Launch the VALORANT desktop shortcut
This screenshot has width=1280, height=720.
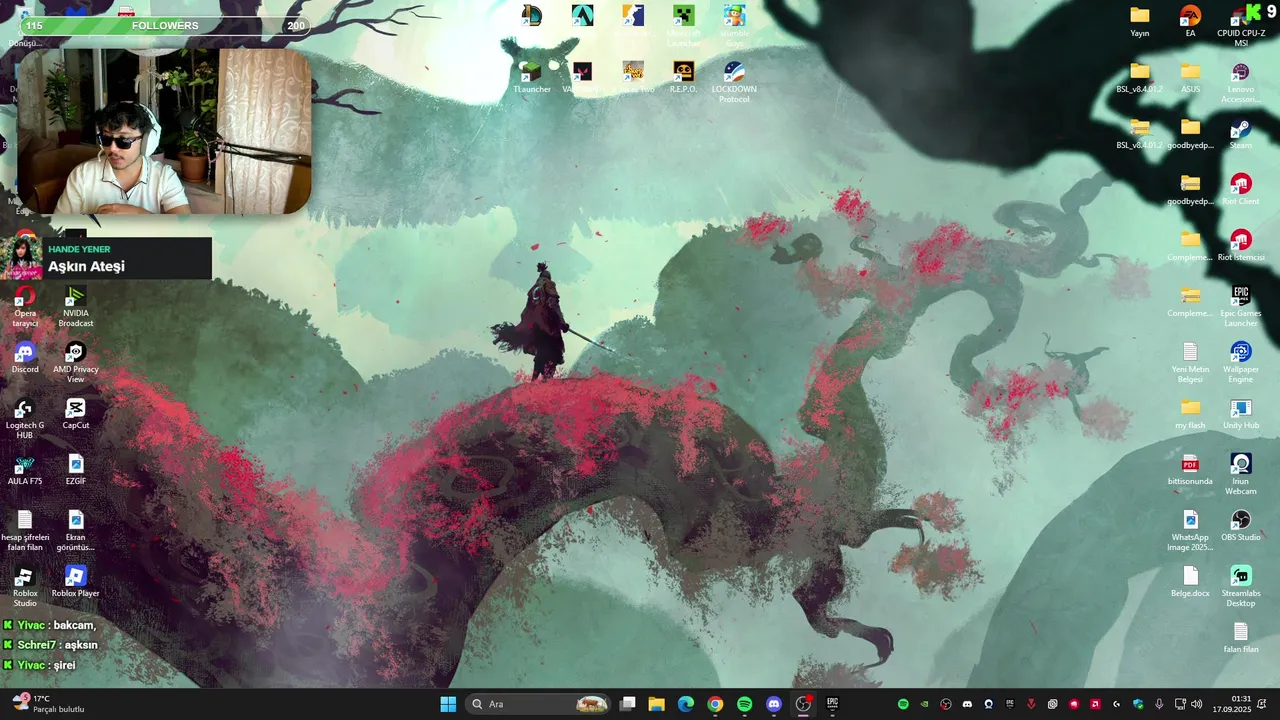point(582,77)
